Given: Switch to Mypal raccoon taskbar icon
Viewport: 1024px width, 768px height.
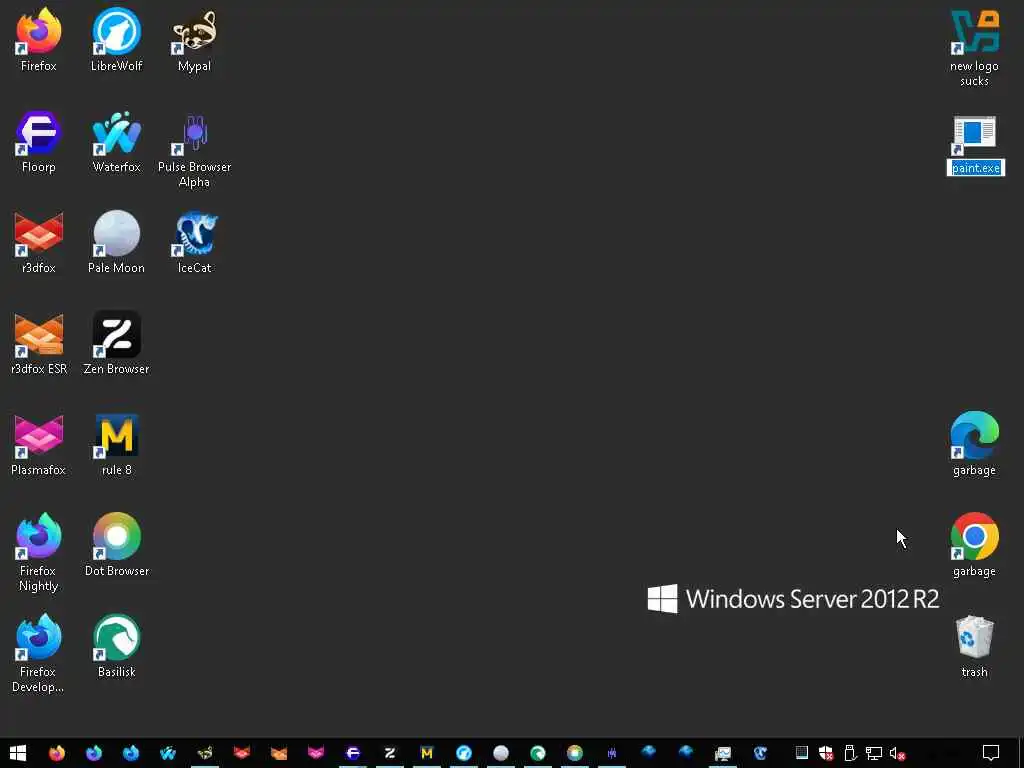Looking at the screenshot, I should coord(204,753).
